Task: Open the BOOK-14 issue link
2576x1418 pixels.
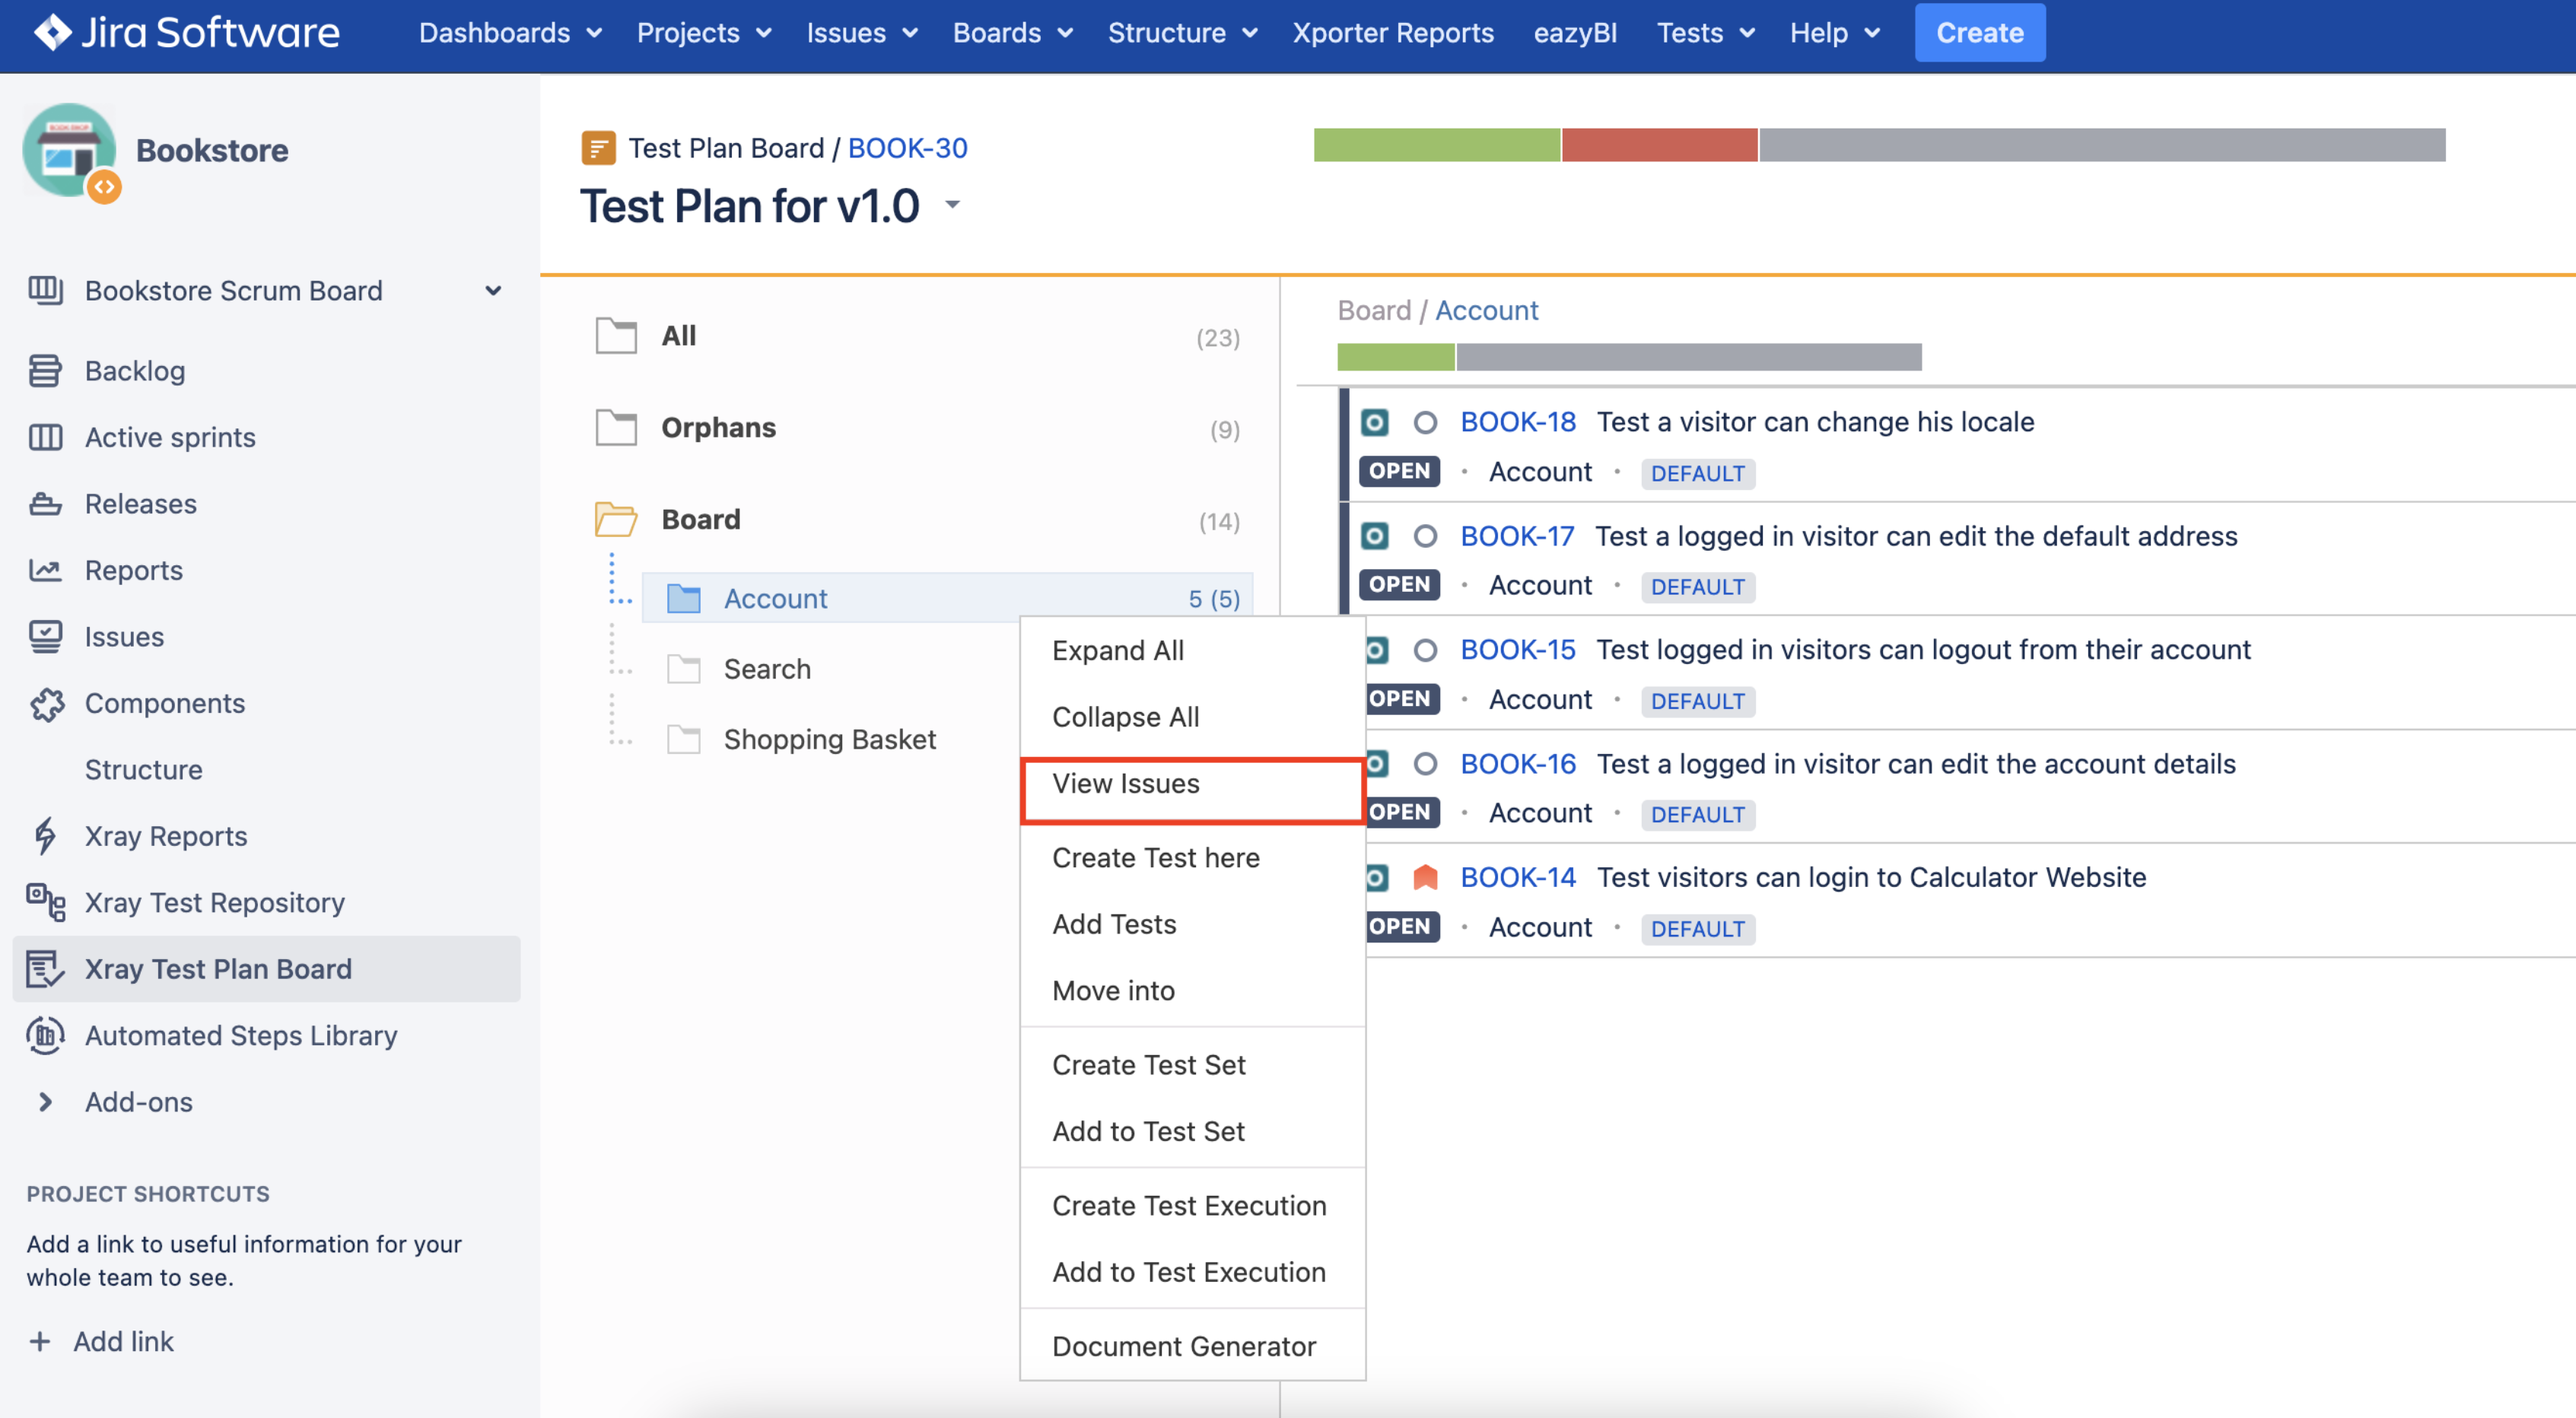Action: tap(1517, 877)
